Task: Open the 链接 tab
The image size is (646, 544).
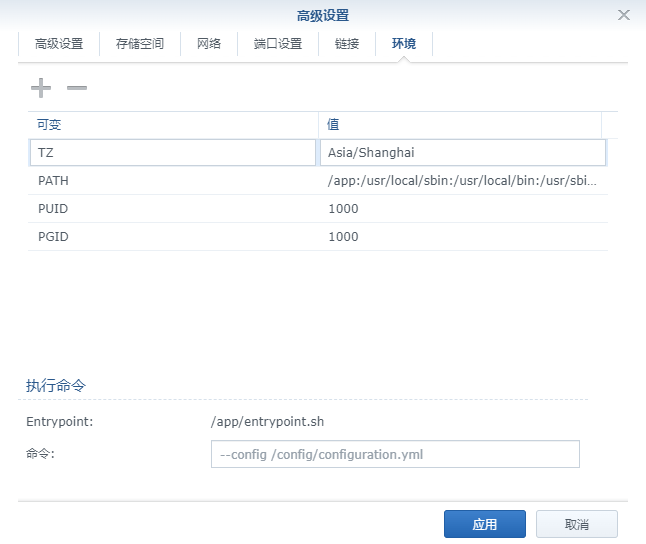Action: coord(347,44)
